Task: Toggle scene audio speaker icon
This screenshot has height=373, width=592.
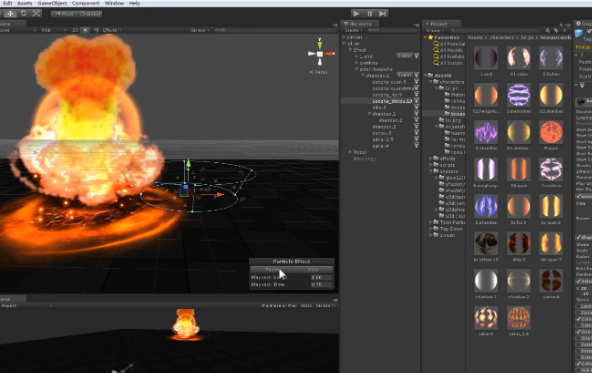Action: (96, 30)
